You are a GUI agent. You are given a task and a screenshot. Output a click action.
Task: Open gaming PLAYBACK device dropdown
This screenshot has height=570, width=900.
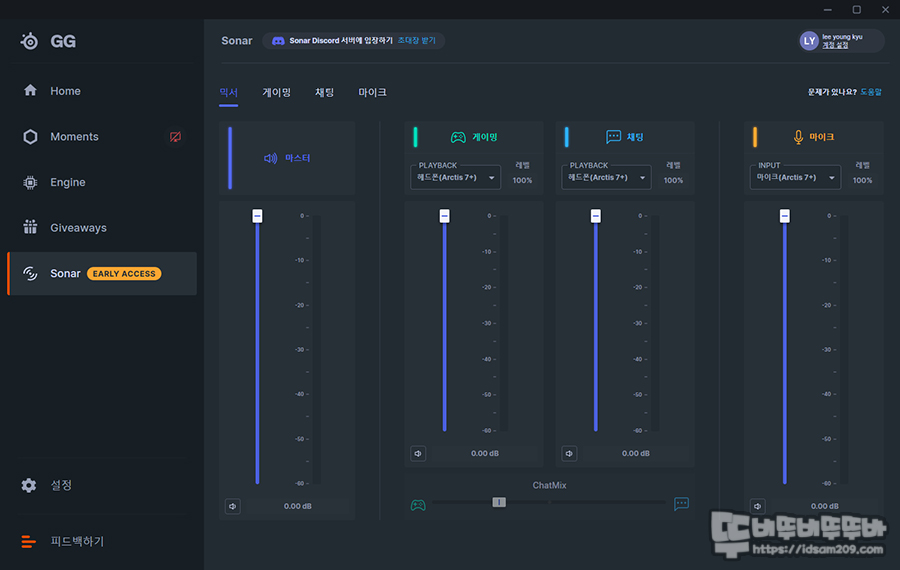[x=455, y=177]
